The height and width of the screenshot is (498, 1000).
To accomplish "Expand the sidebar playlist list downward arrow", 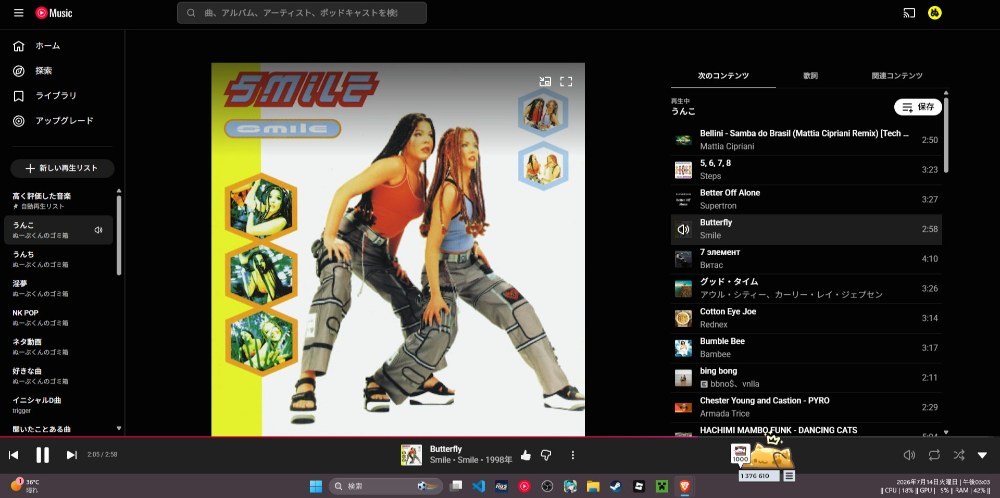I will 119,428.
